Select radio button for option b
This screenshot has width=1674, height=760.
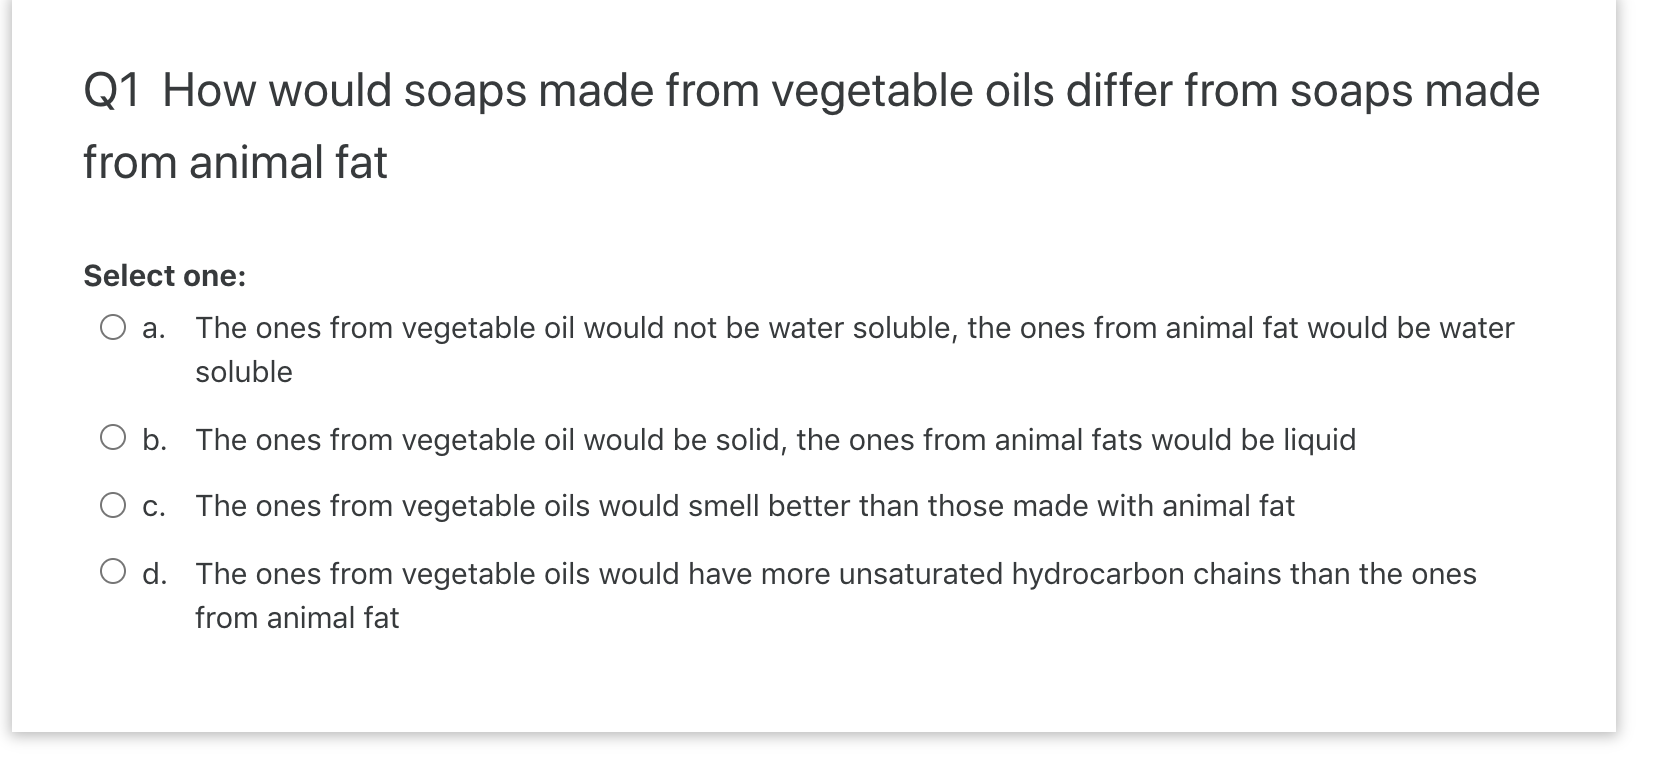[x=114, y=435]
